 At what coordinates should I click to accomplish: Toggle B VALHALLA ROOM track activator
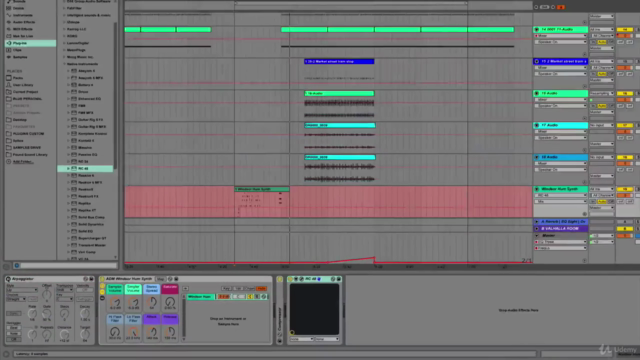pyautogui.click(x=624, y=229)
